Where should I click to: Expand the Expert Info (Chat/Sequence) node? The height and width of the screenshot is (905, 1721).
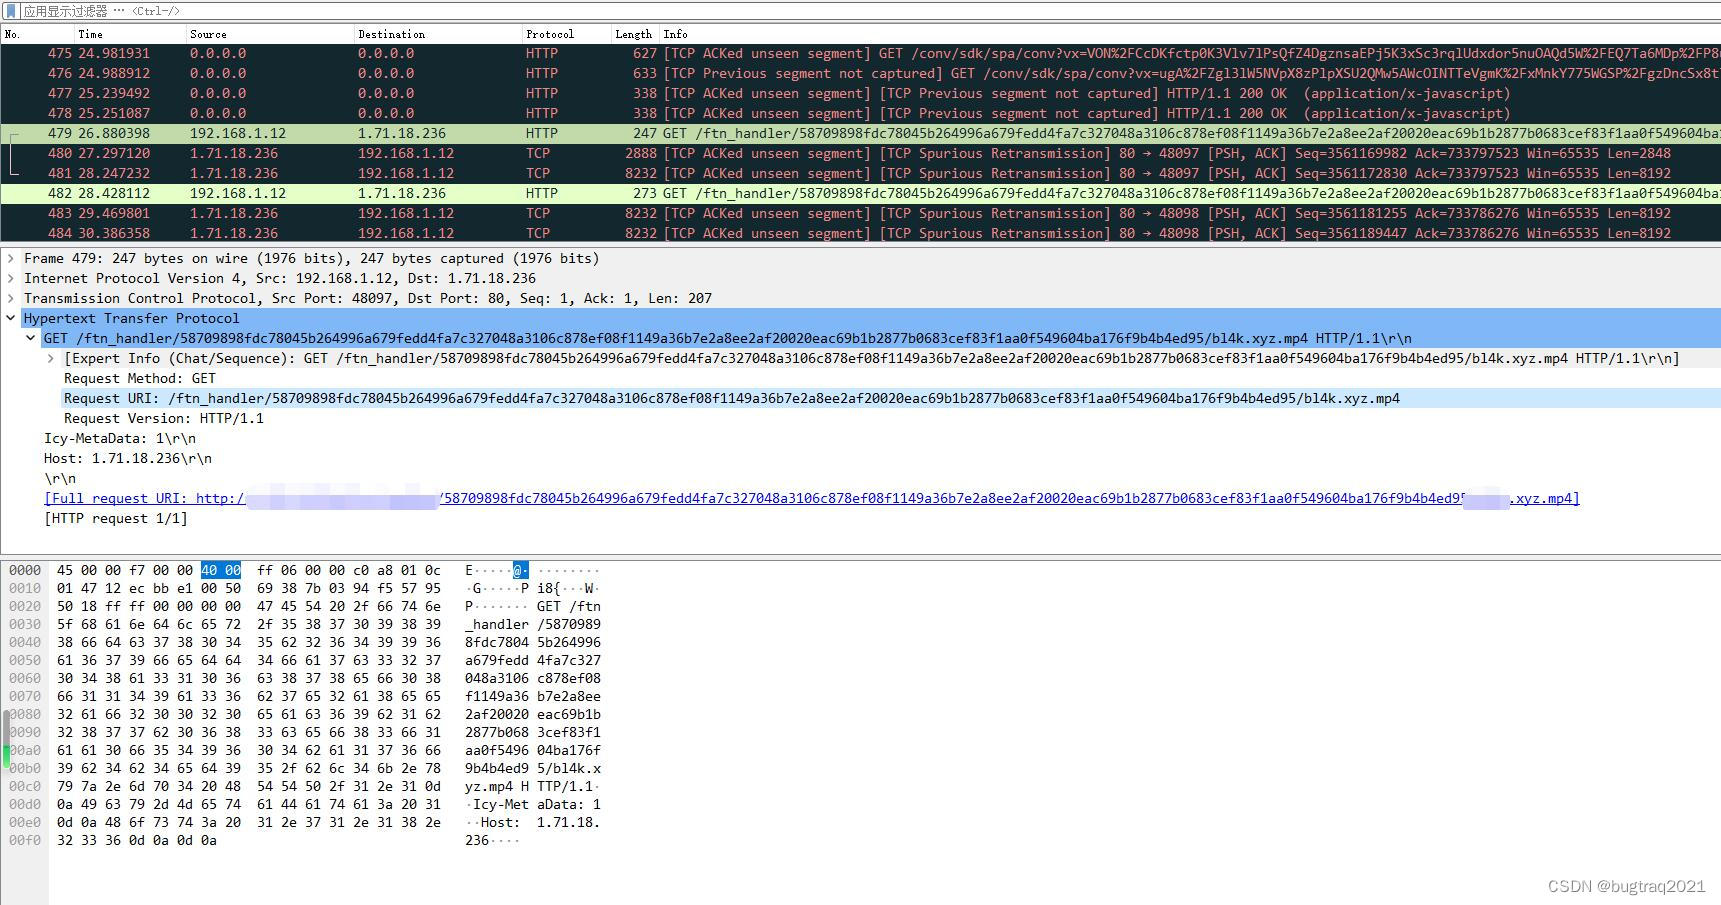pyautogui.click(x=51, y=358)
